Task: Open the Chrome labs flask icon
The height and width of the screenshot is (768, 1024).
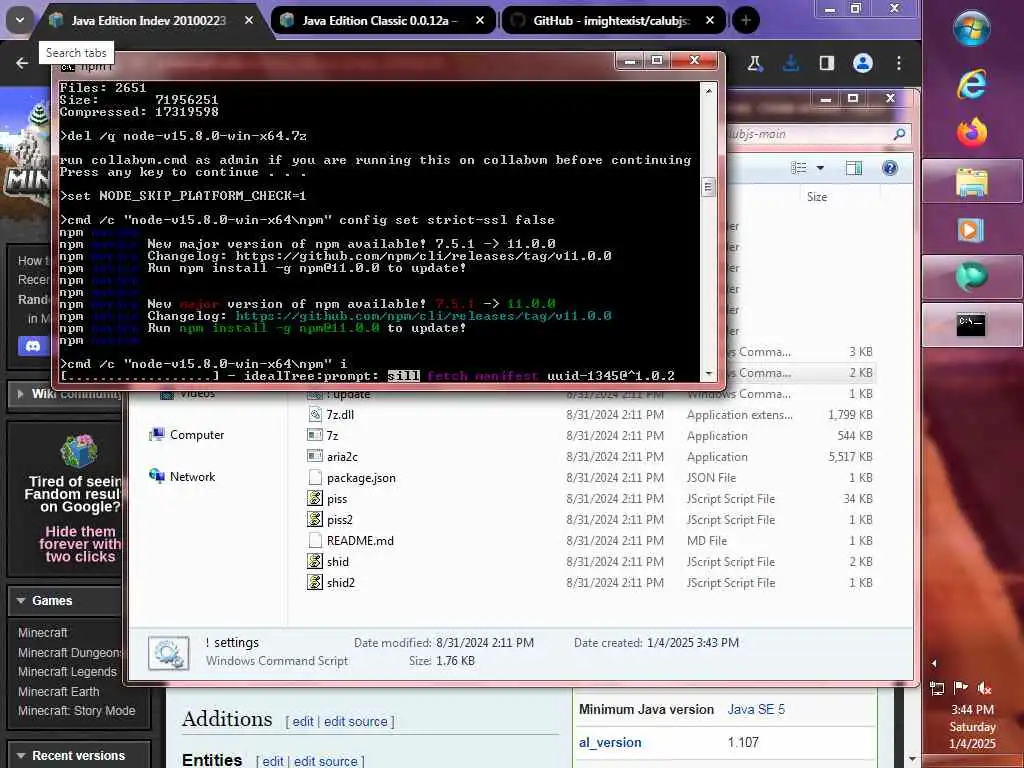Action: [x=755, y=63]
